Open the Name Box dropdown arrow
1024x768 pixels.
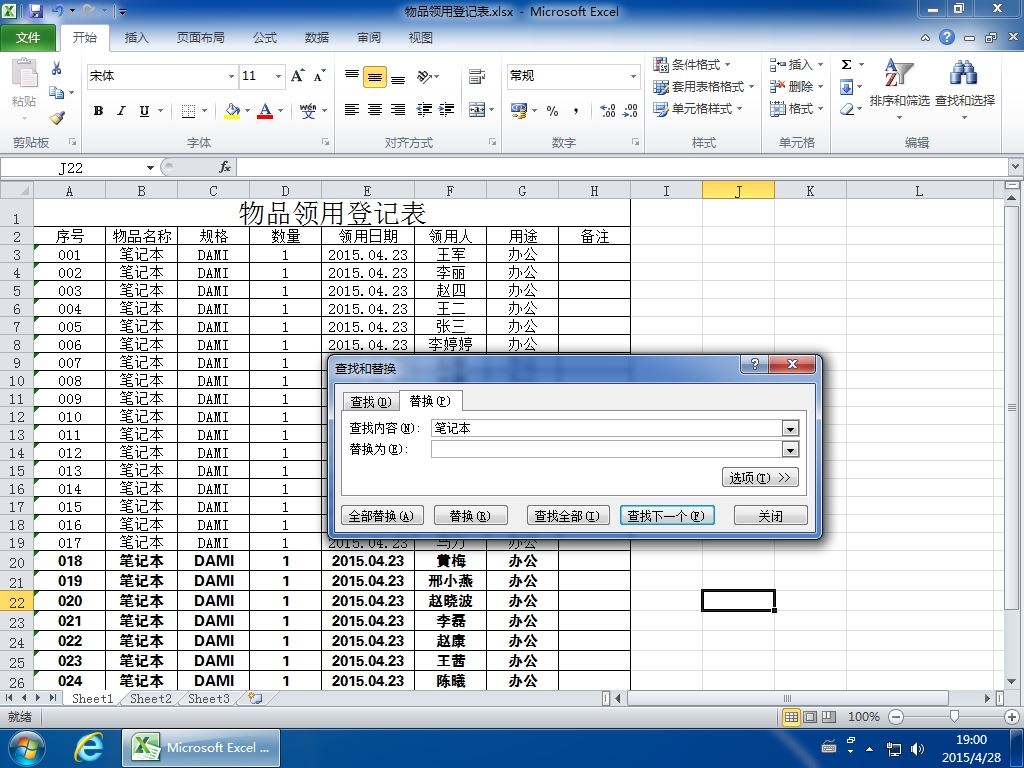(x=150, y=168)
